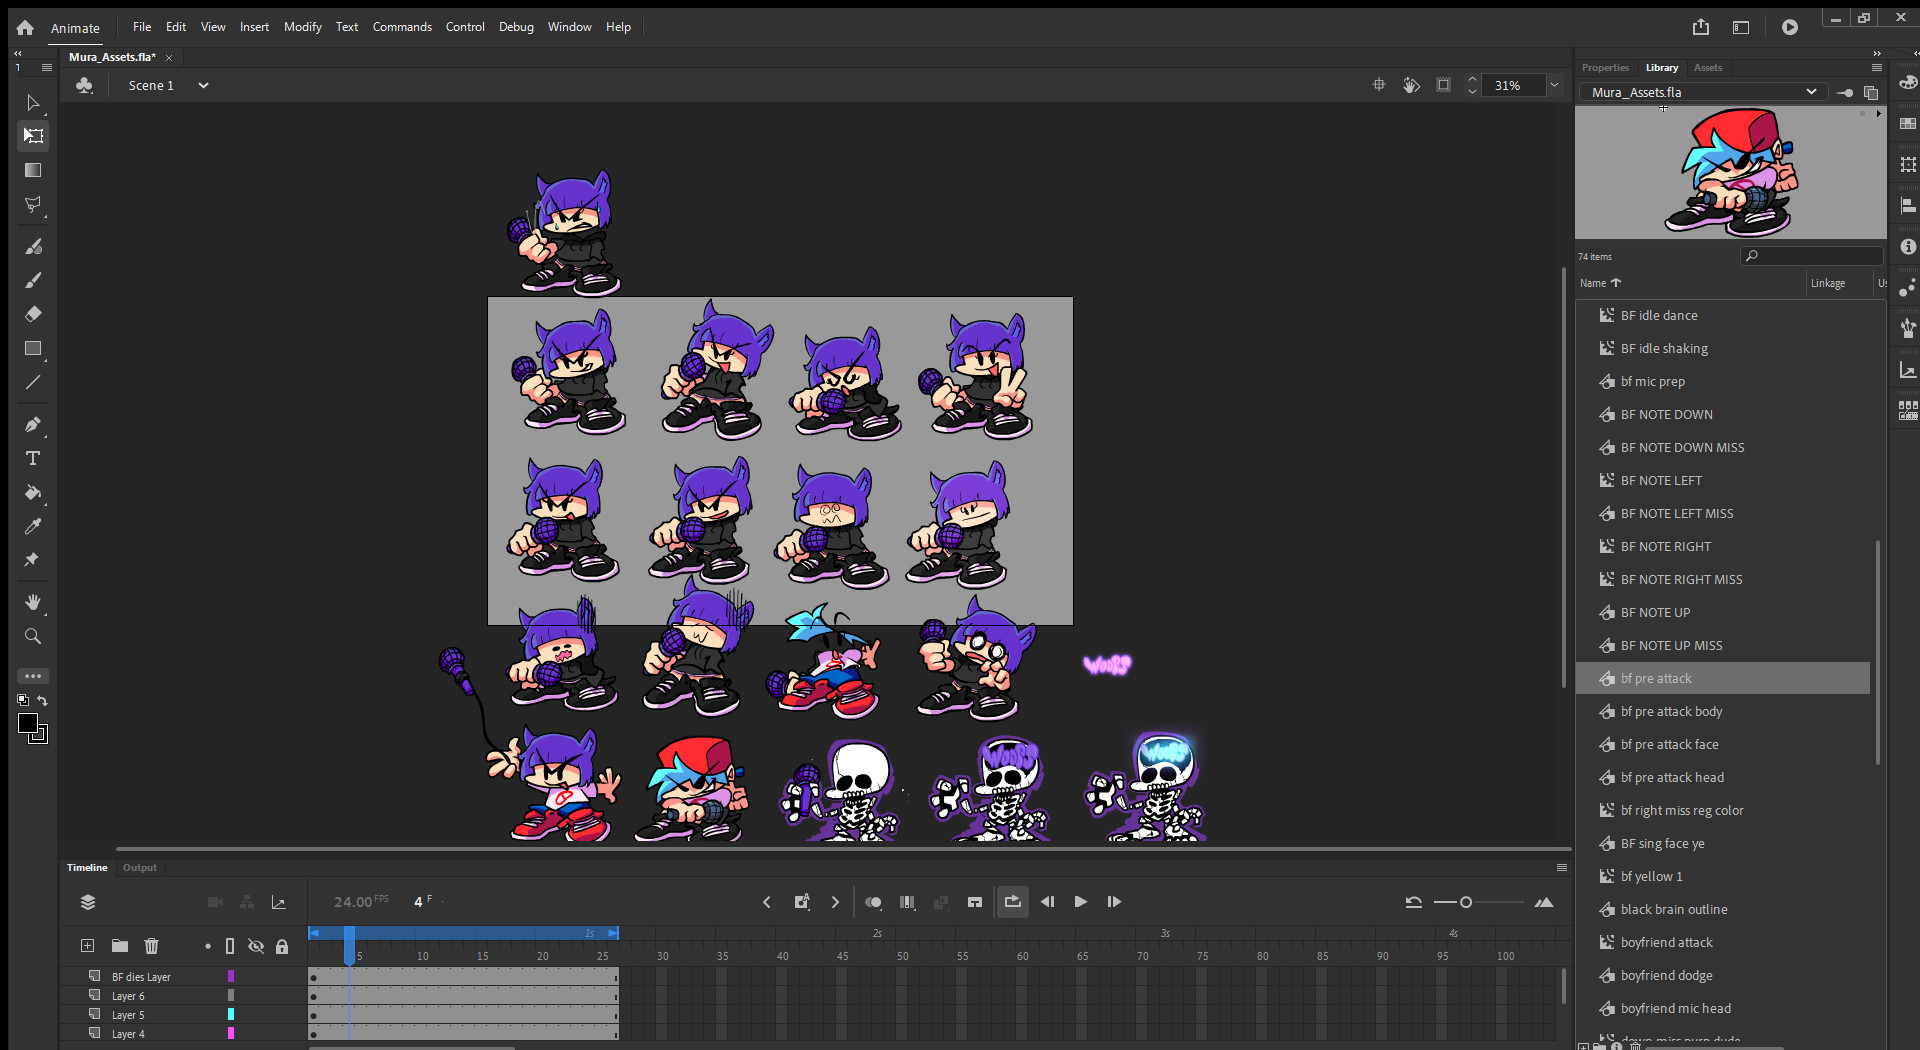The image size is (1920, 1050).
Task: Activate the Zoom magnifier tool
Action: (x=33, y=636)
